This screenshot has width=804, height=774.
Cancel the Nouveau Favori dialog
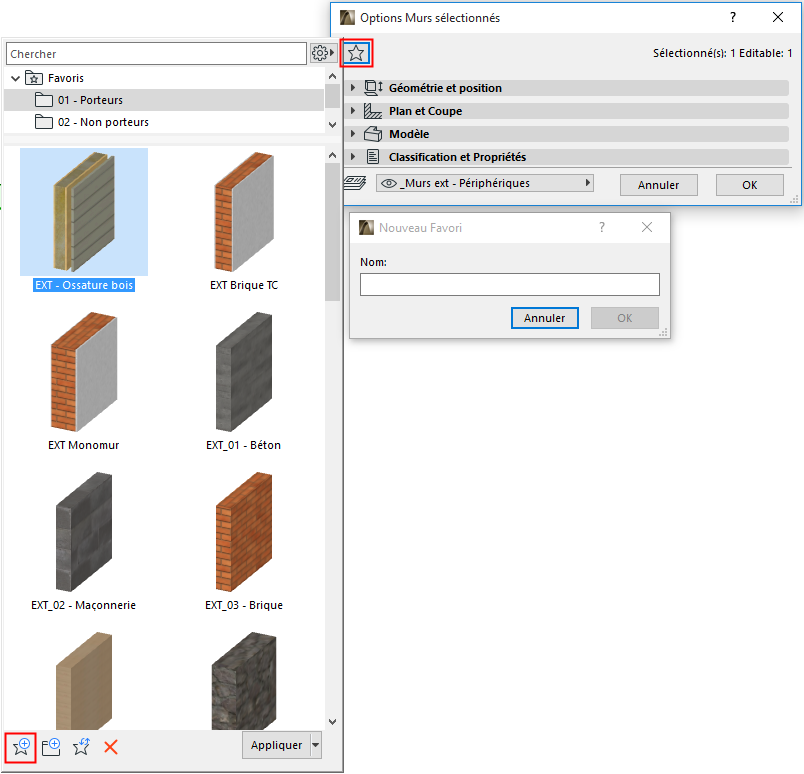[x=544, y=317]
